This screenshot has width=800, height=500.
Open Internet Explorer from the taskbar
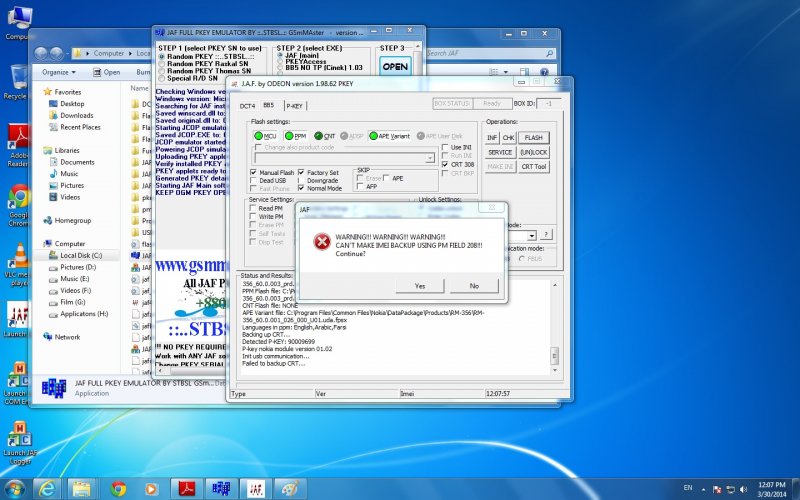(x=47, y=489)
